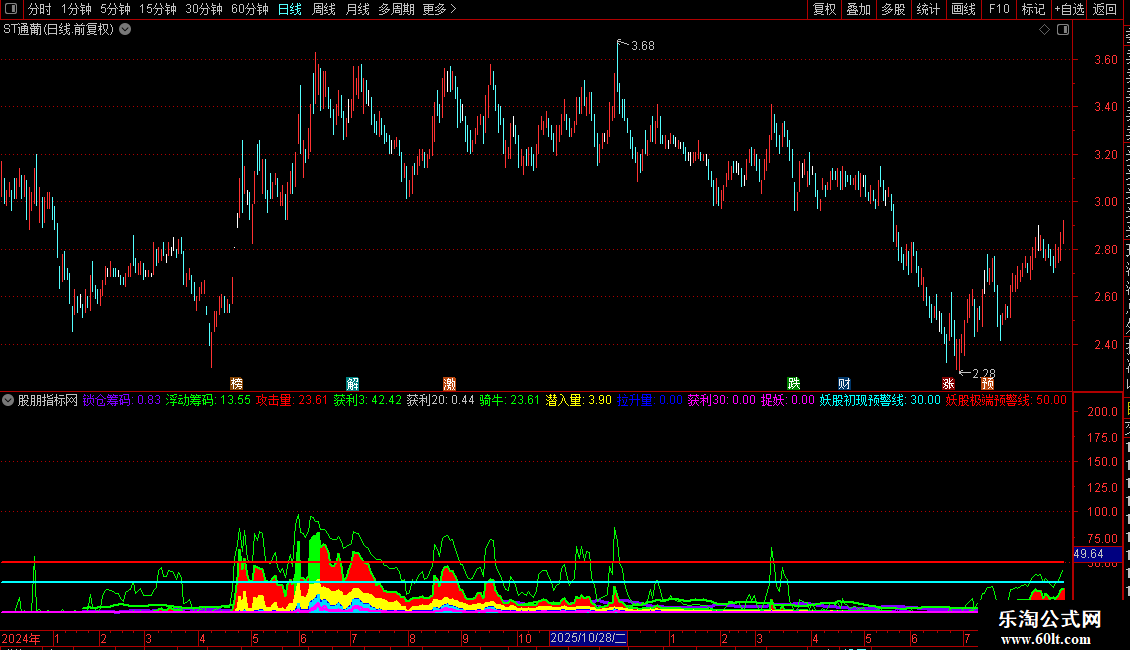Switch to the 5分钟 period

pyautogui.click(x=115, y=9)
